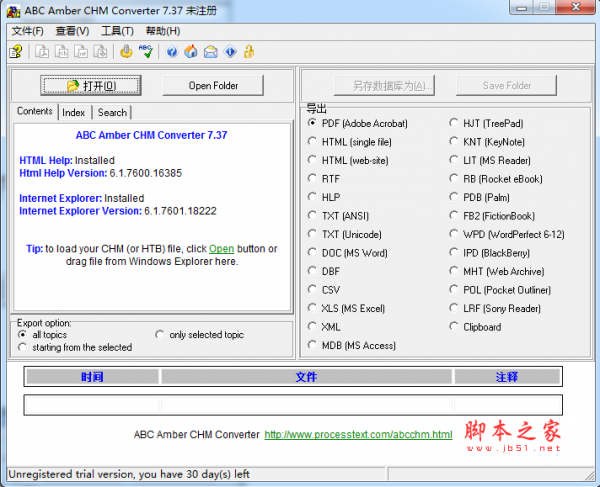The image size is (600, 487).
Task: Select the 'only selected topic' export option
Action: (160, 335)
